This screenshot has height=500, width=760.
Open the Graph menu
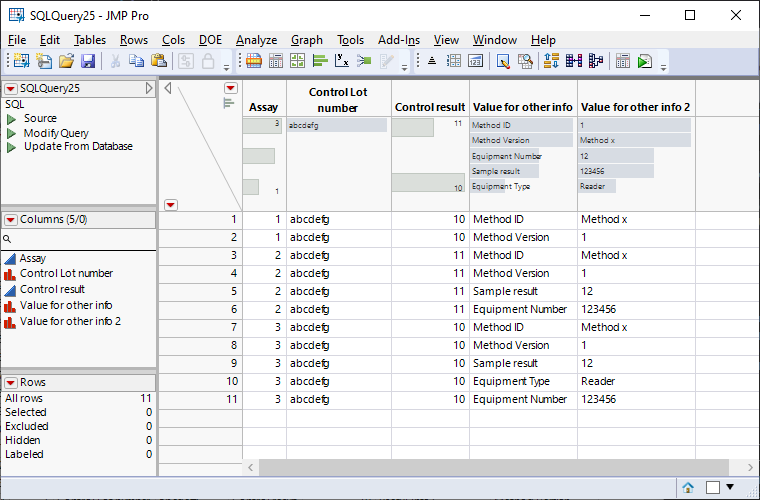(307, 40)
